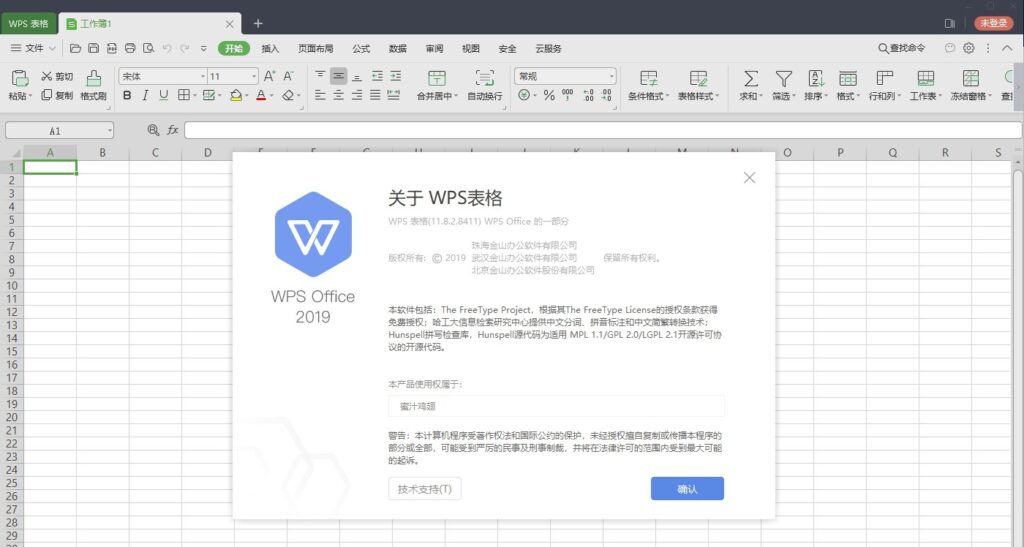The width and height of the screenshot is (1024, 547).
Task: Apply the red font color A
Action: tap(261, 95)
